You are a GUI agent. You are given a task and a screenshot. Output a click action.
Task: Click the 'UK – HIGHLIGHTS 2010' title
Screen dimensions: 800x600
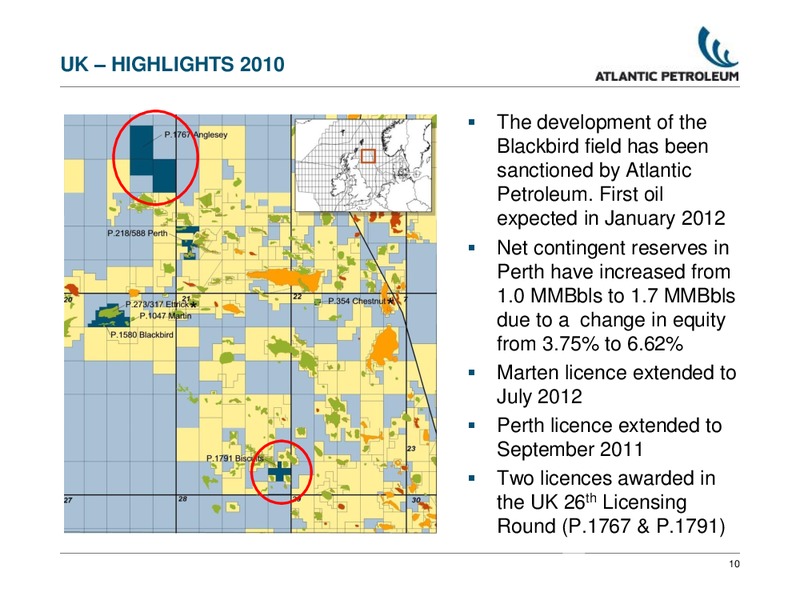coord(172,64)
